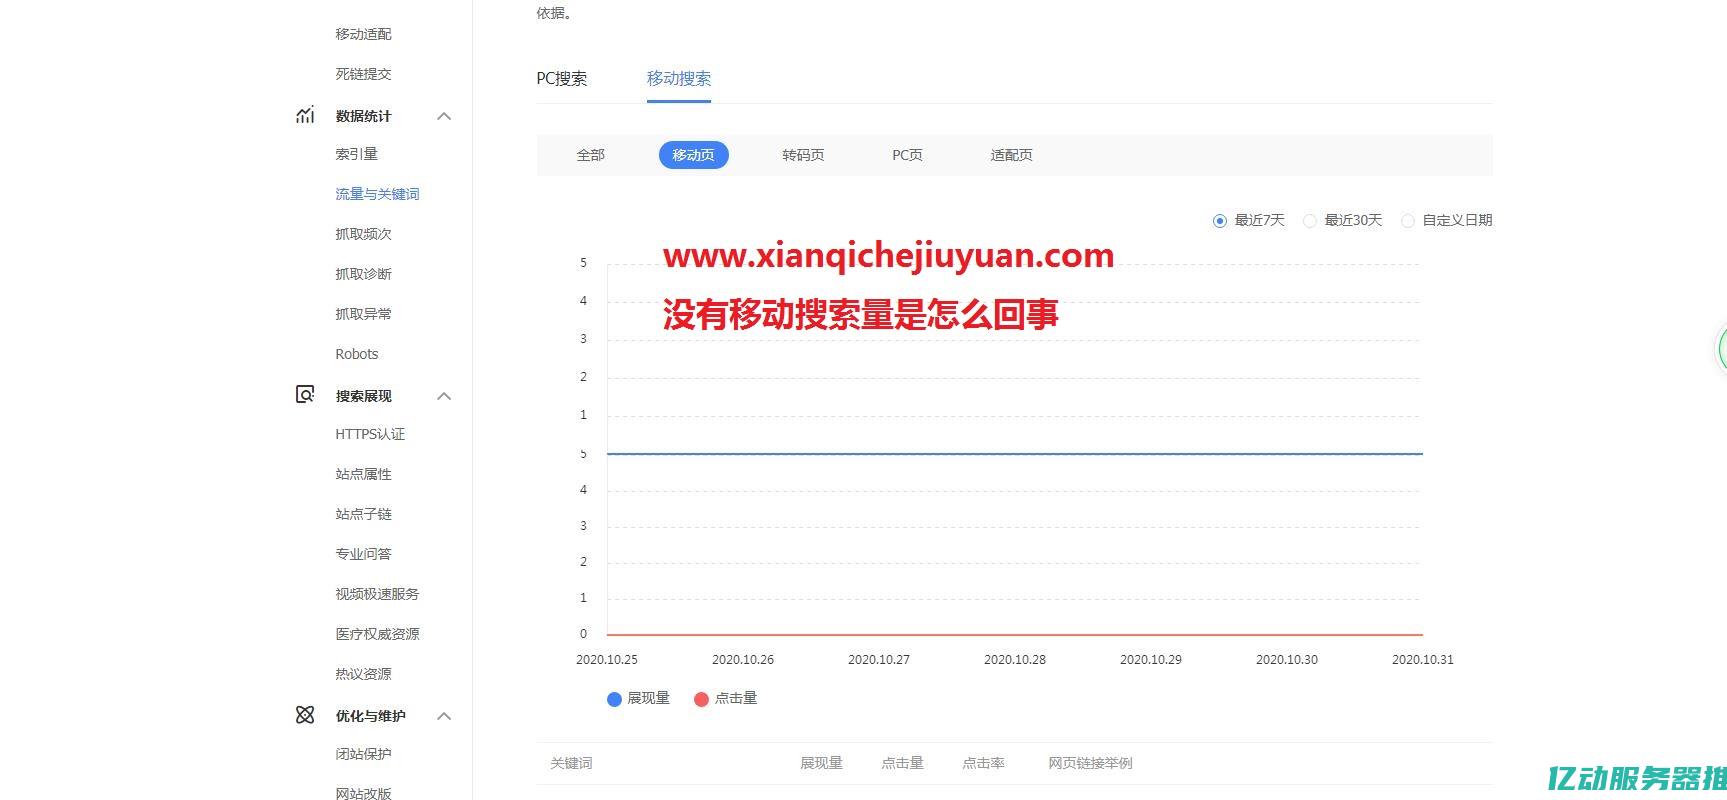Select the 适配页 filter

1011,155
